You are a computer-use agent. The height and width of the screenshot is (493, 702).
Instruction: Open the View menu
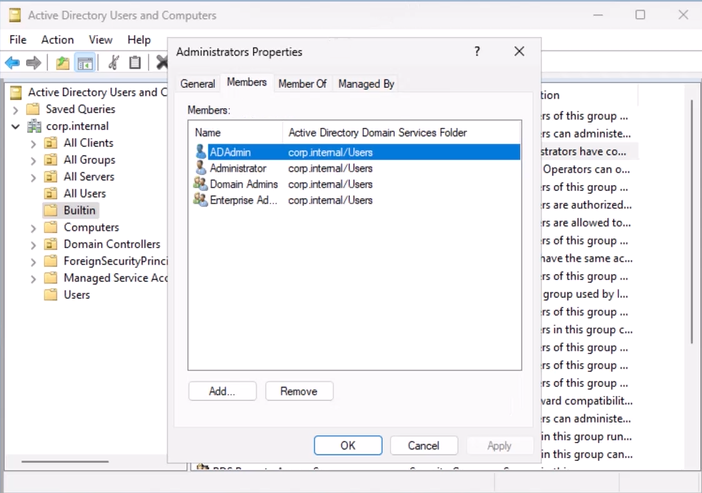[x=100, y=40]
